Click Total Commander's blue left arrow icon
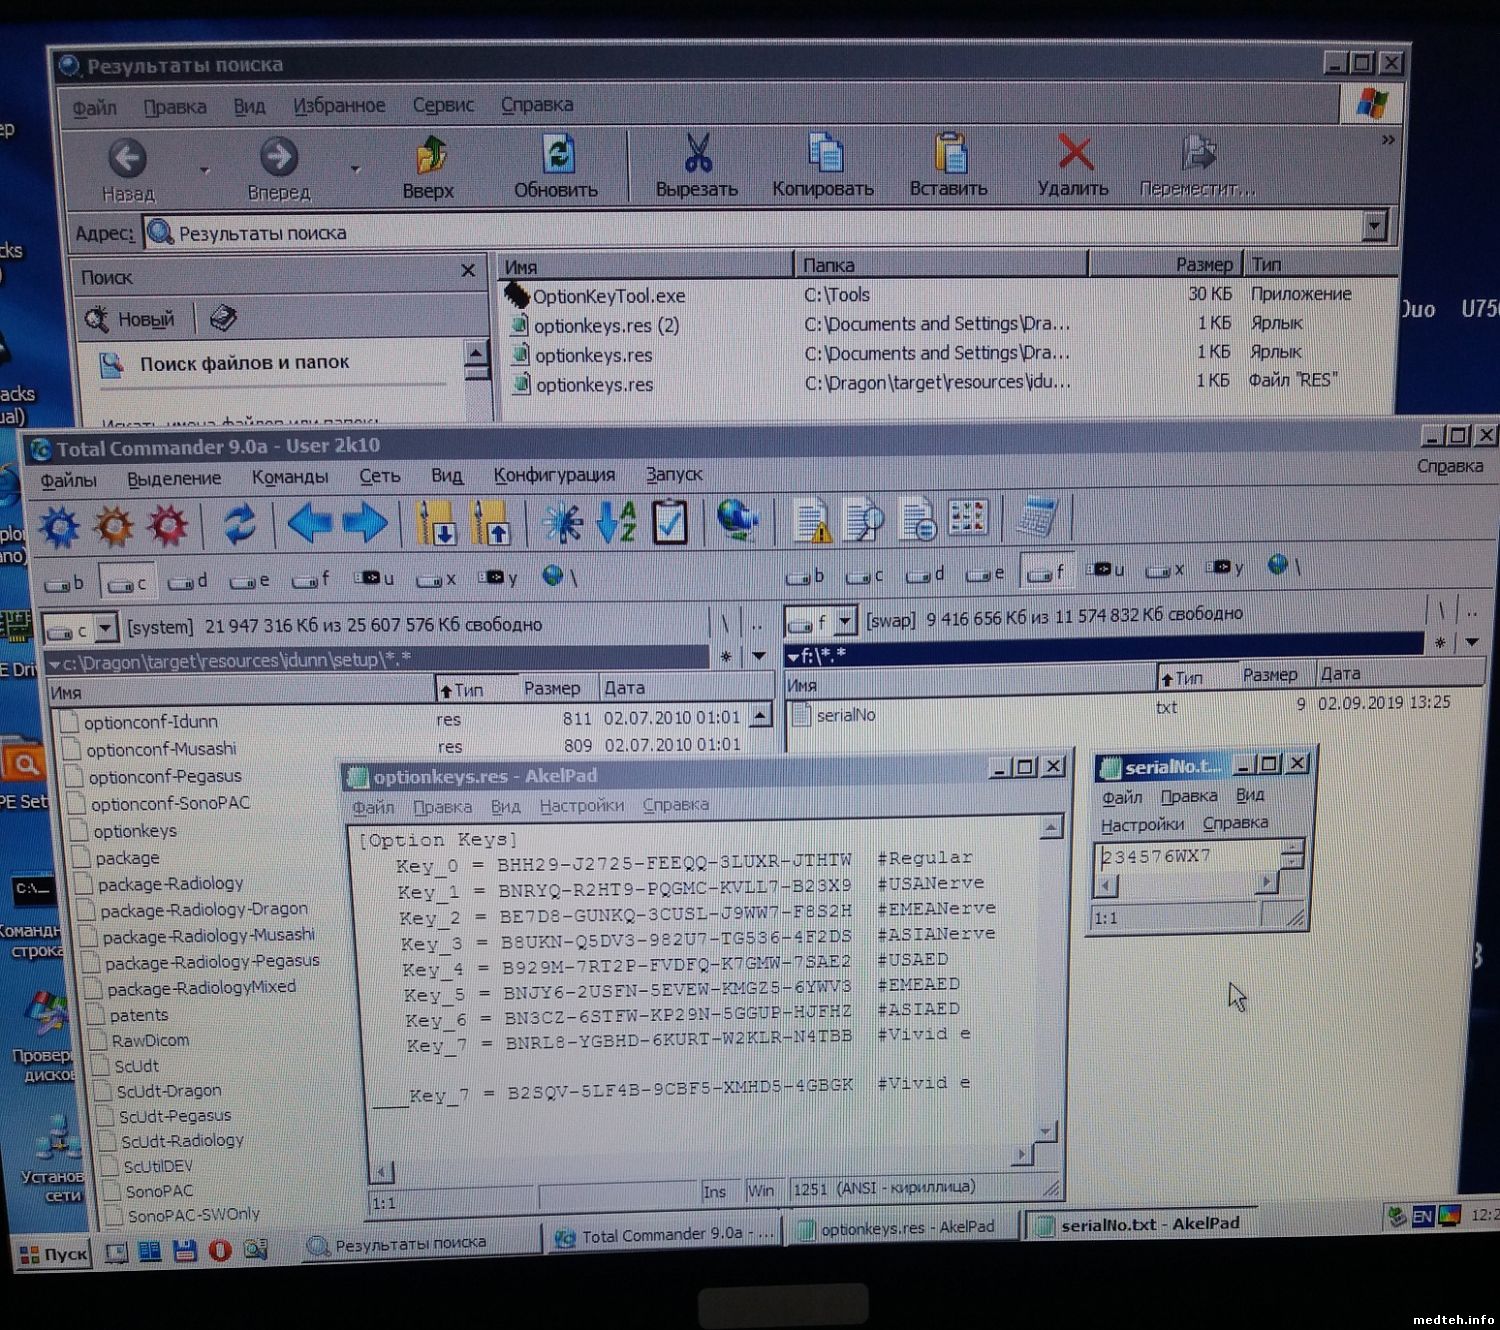Viewport: 1500px width, 1330px height. pos(309,523)
